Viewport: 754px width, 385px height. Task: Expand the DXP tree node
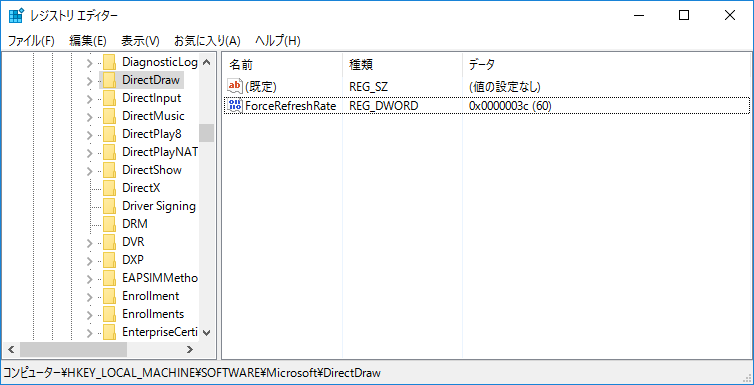click(89, 261)
